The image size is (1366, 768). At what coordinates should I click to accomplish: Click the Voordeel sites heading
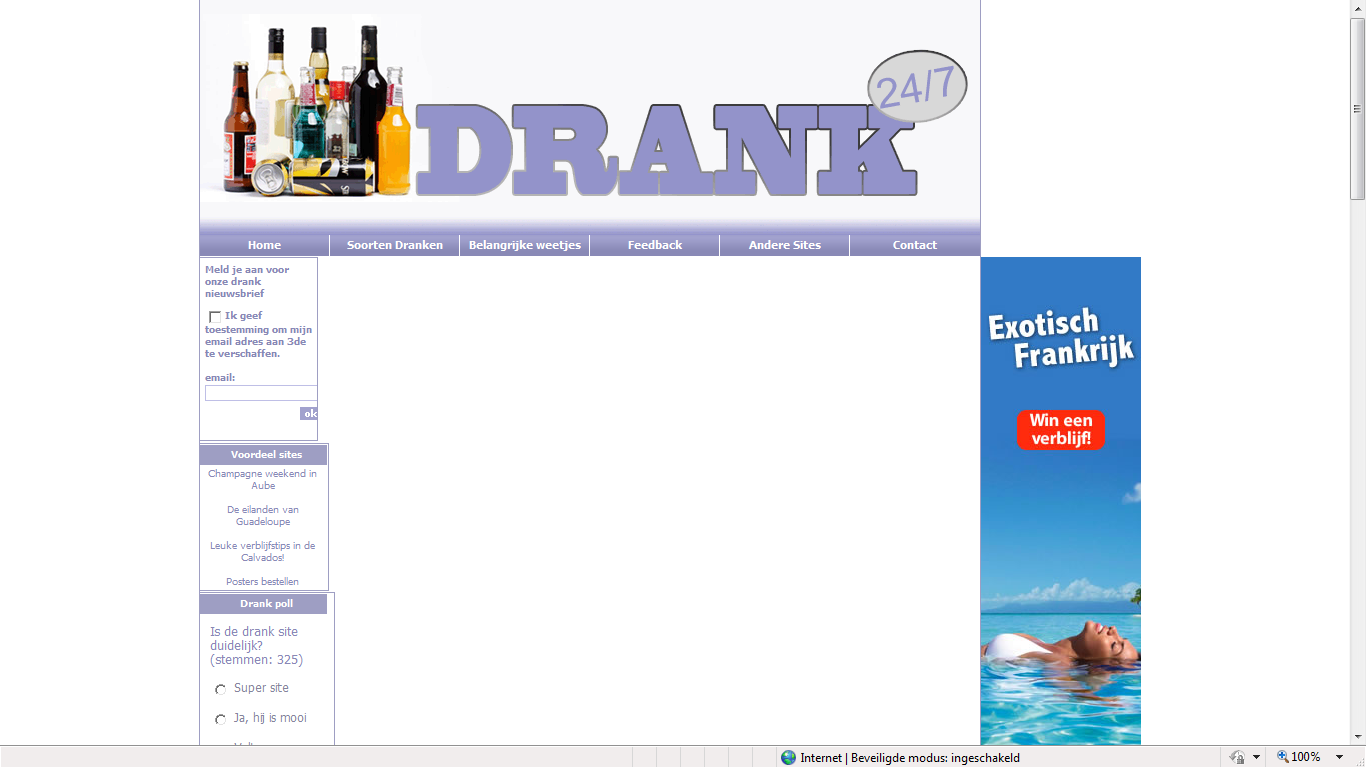coord(266,455)
